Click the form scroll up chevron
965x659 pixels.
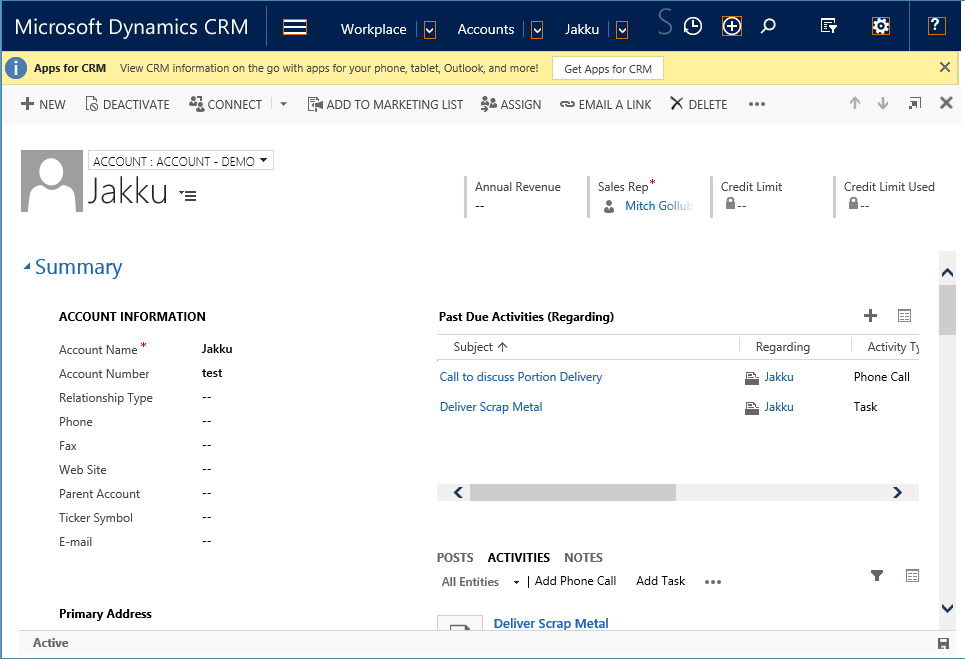tap(947, 272)
